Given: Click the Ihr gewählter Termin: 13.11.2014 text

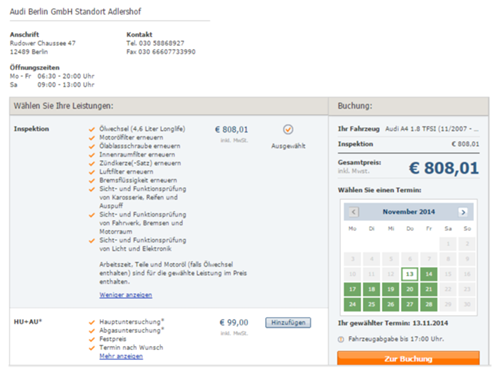Looking at the screenshot, I should tap(393, 323).
